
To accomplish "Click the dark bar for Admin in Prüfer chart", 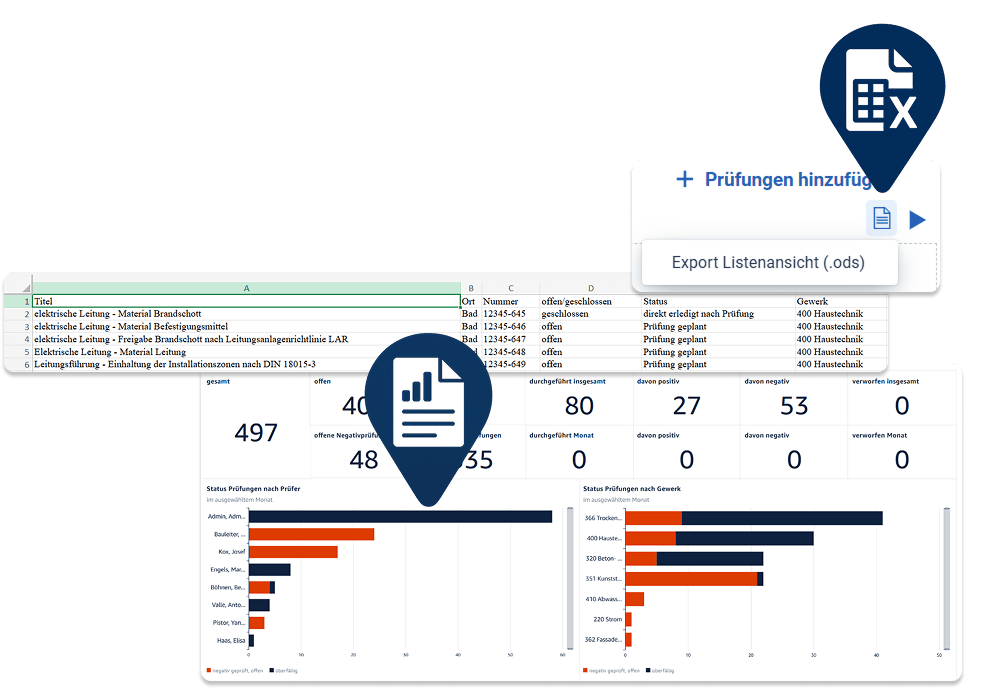I will (x=400, y=517).
